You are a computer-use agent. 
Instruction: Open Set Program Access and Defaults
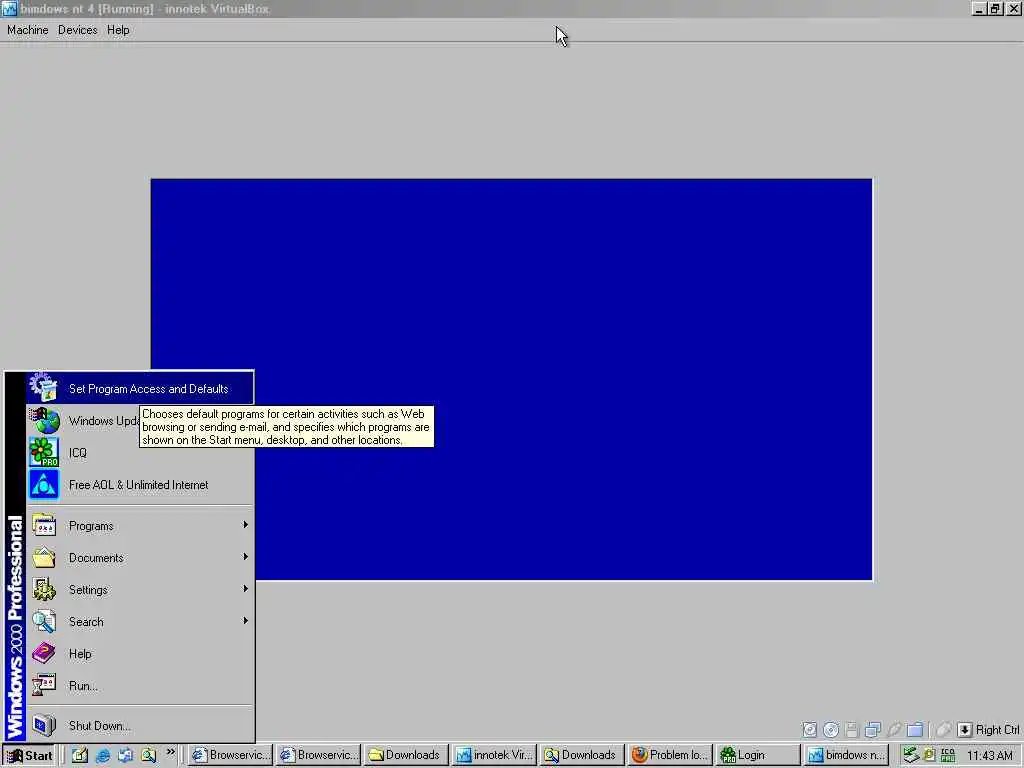[140, 389]
